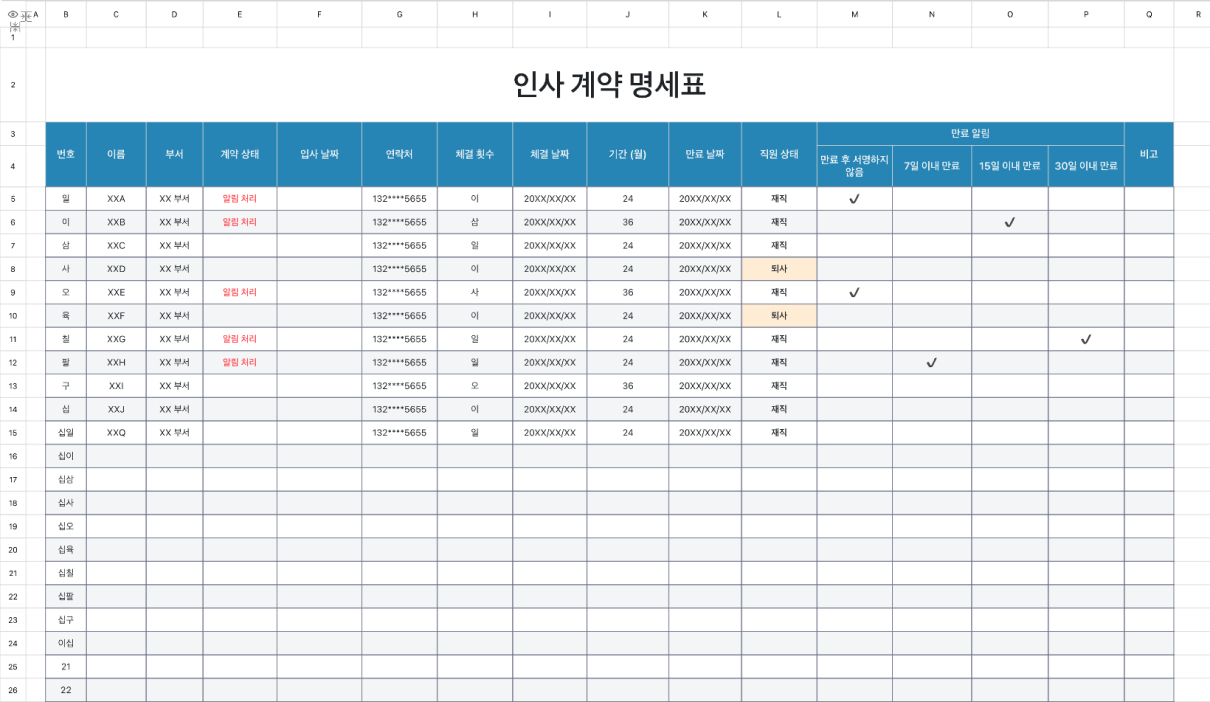
Task: Click the 체결 날짜 header cell
Action: [x=550, y=155]
